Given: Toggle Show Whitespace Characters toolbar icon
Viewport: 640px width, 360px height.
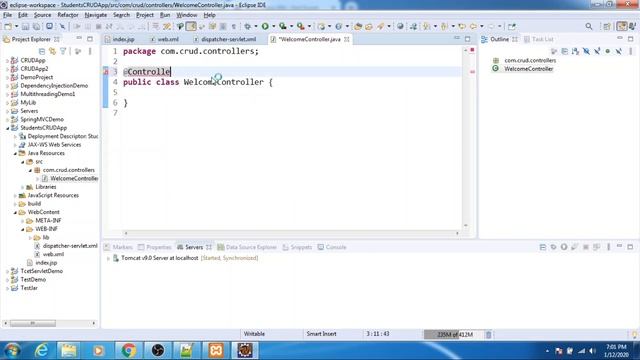Looking at the screenshot, I should [x=234, y=27].
